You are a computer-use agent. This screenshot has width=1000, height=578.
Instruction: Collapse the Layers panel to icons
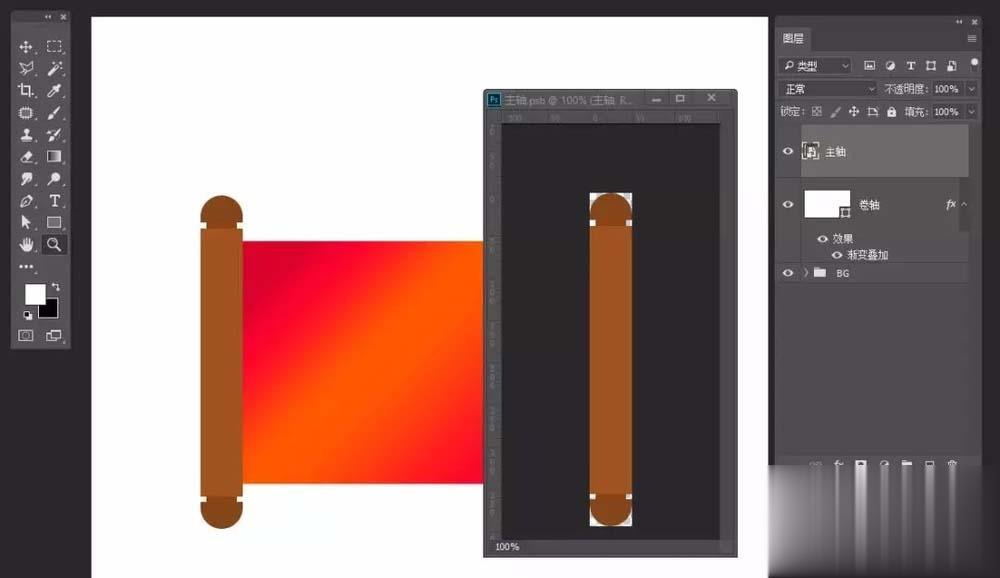coord(959,22)
